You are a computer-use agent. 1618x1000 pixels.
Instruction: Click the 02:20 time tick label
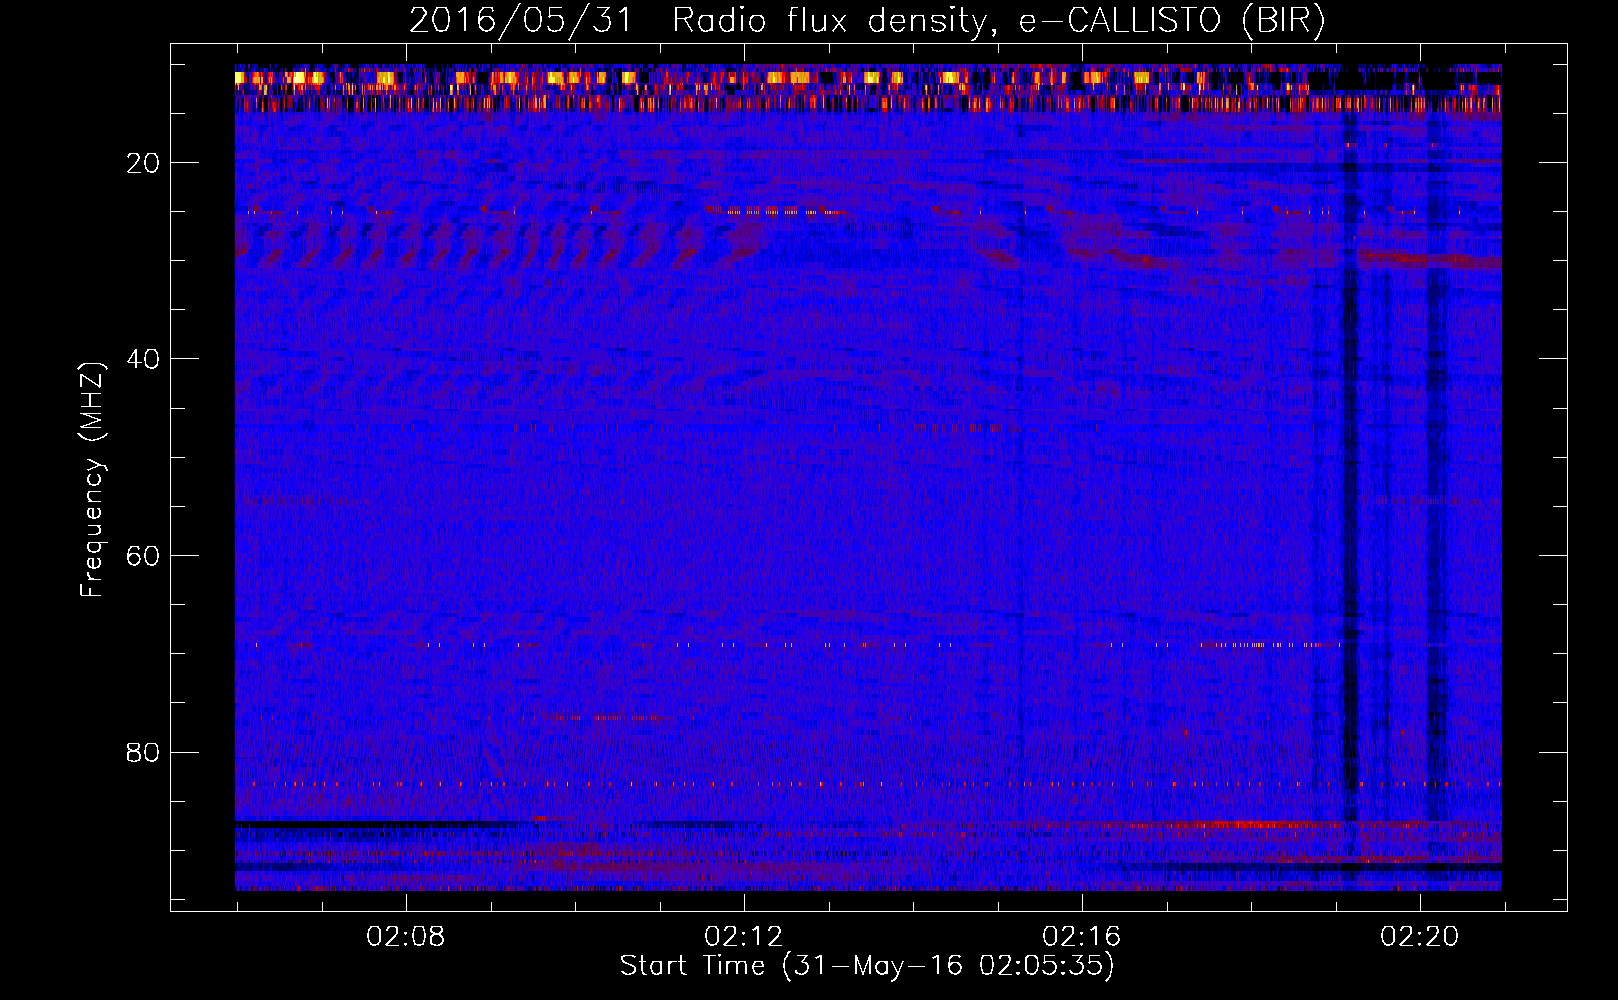click(1420, 937)
